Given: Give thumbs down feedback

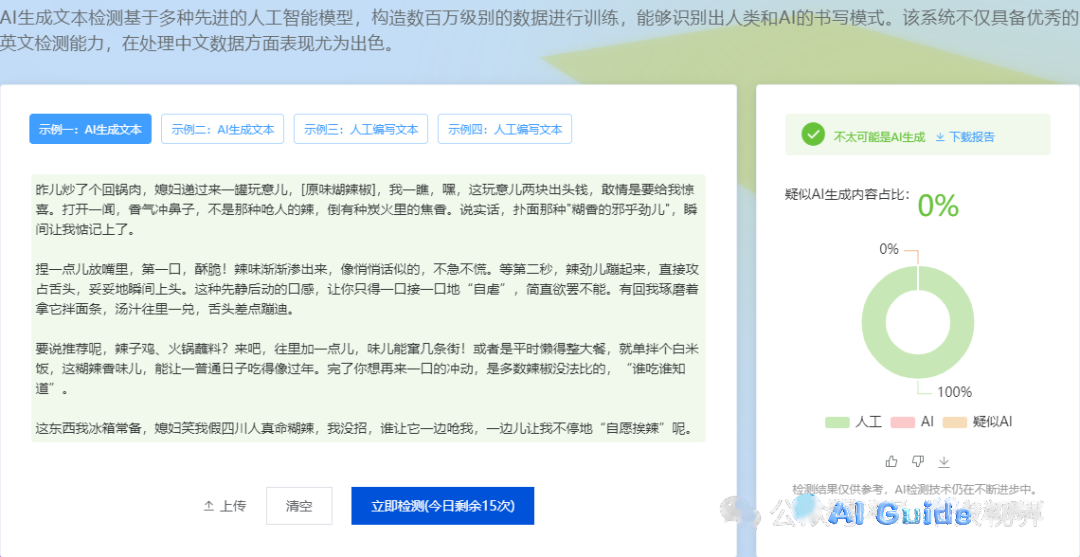Looking at the screenshot, I should pos(917,461).
